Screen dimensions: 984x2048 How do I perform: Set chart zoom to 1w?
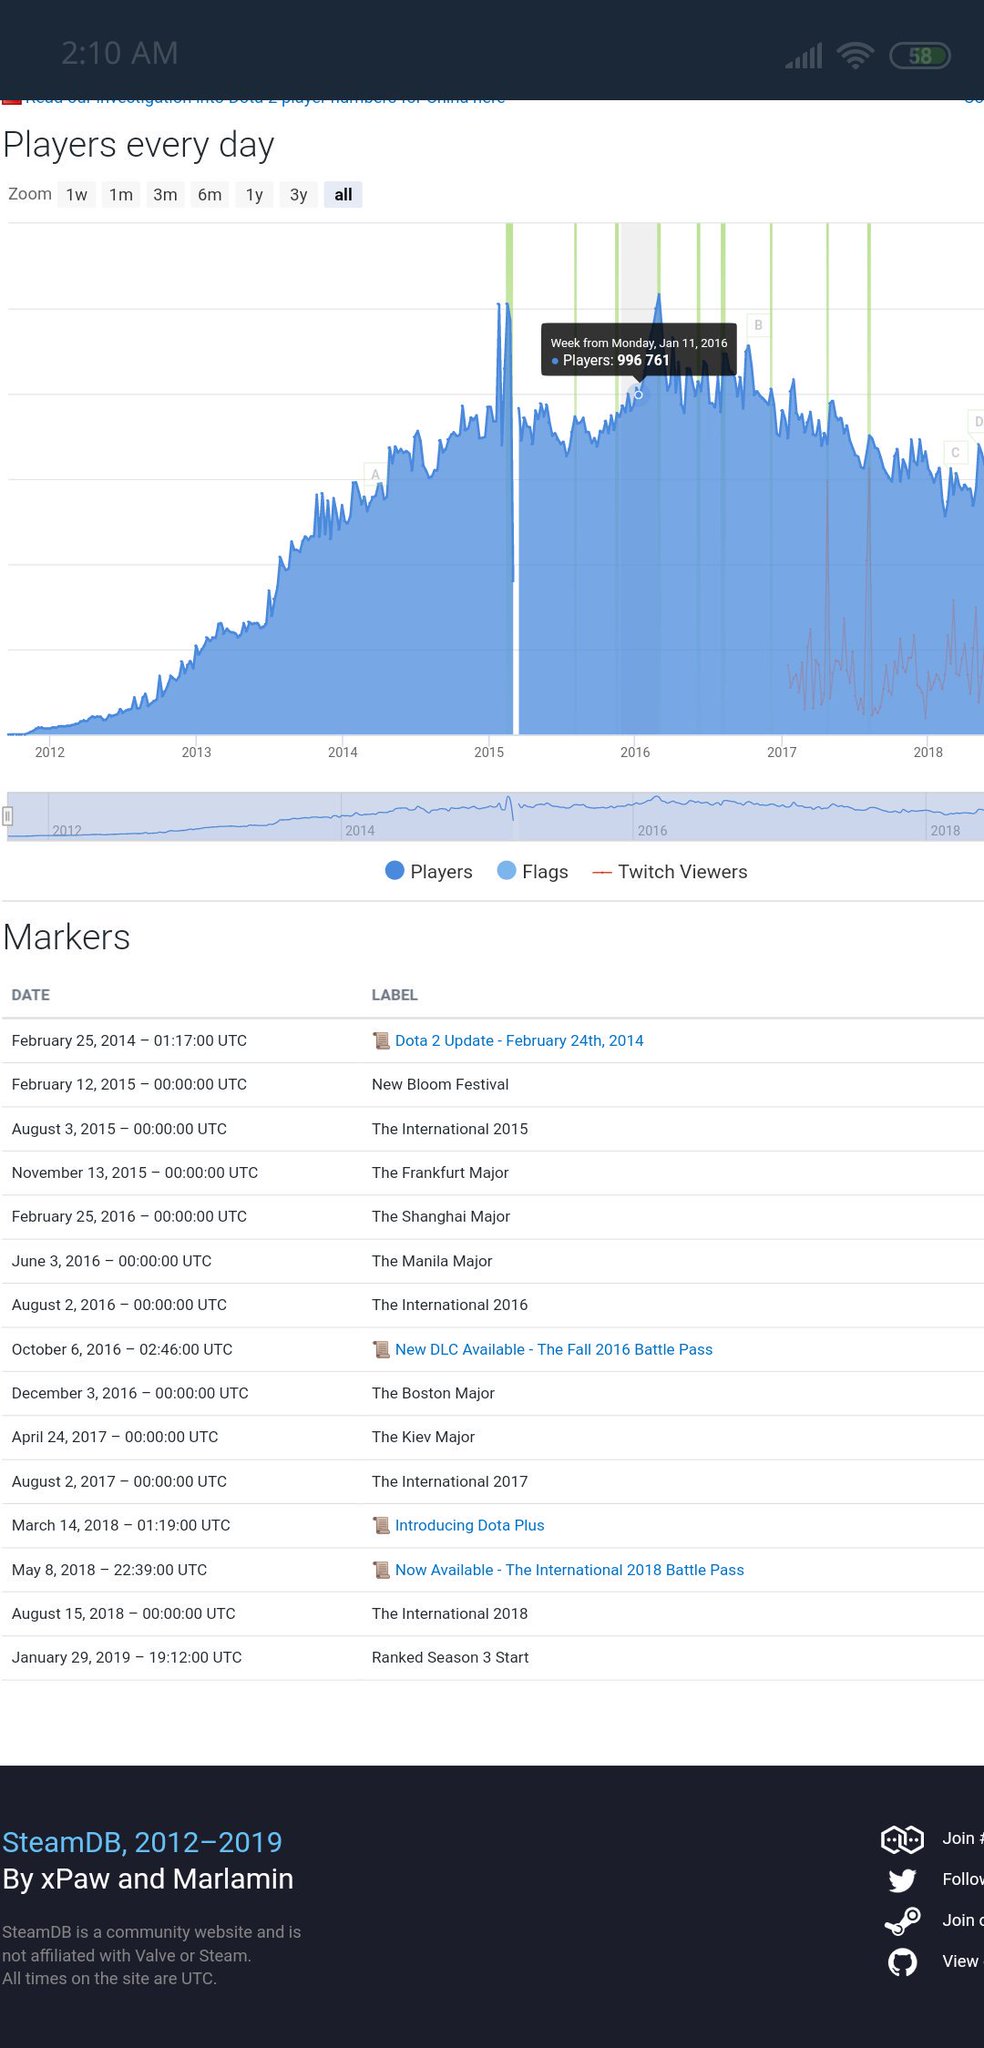pos(77,194)
